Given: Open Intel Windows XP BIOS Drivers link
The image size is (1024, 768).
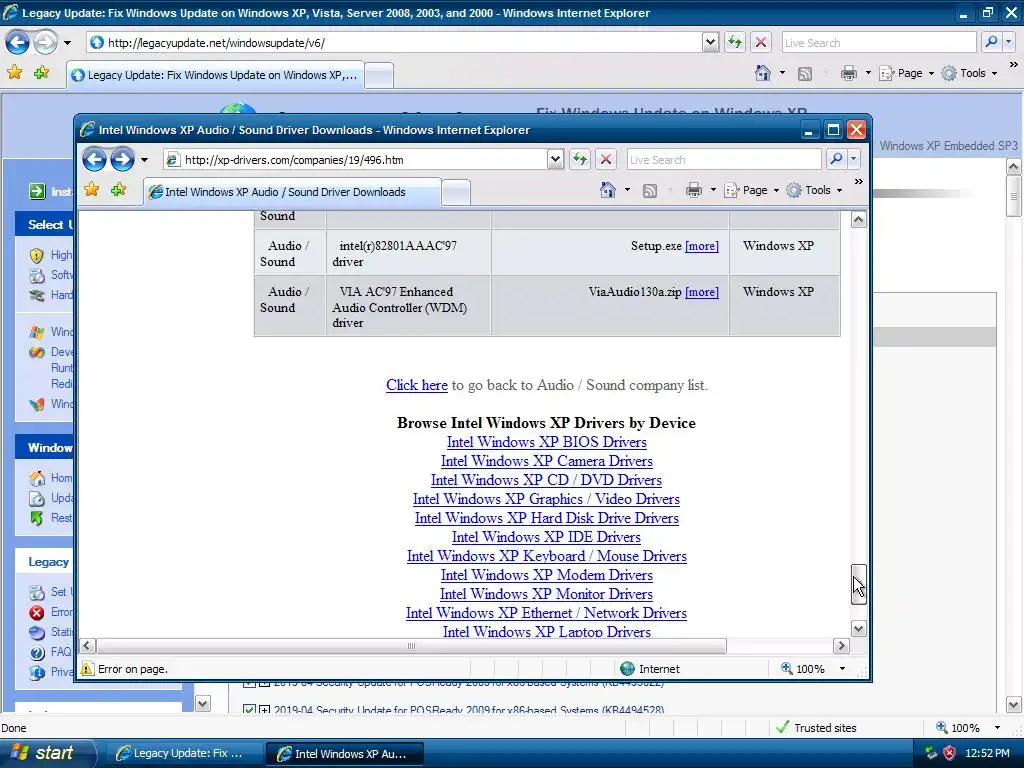Looking at the screenshot, I should tap(547, 442).
